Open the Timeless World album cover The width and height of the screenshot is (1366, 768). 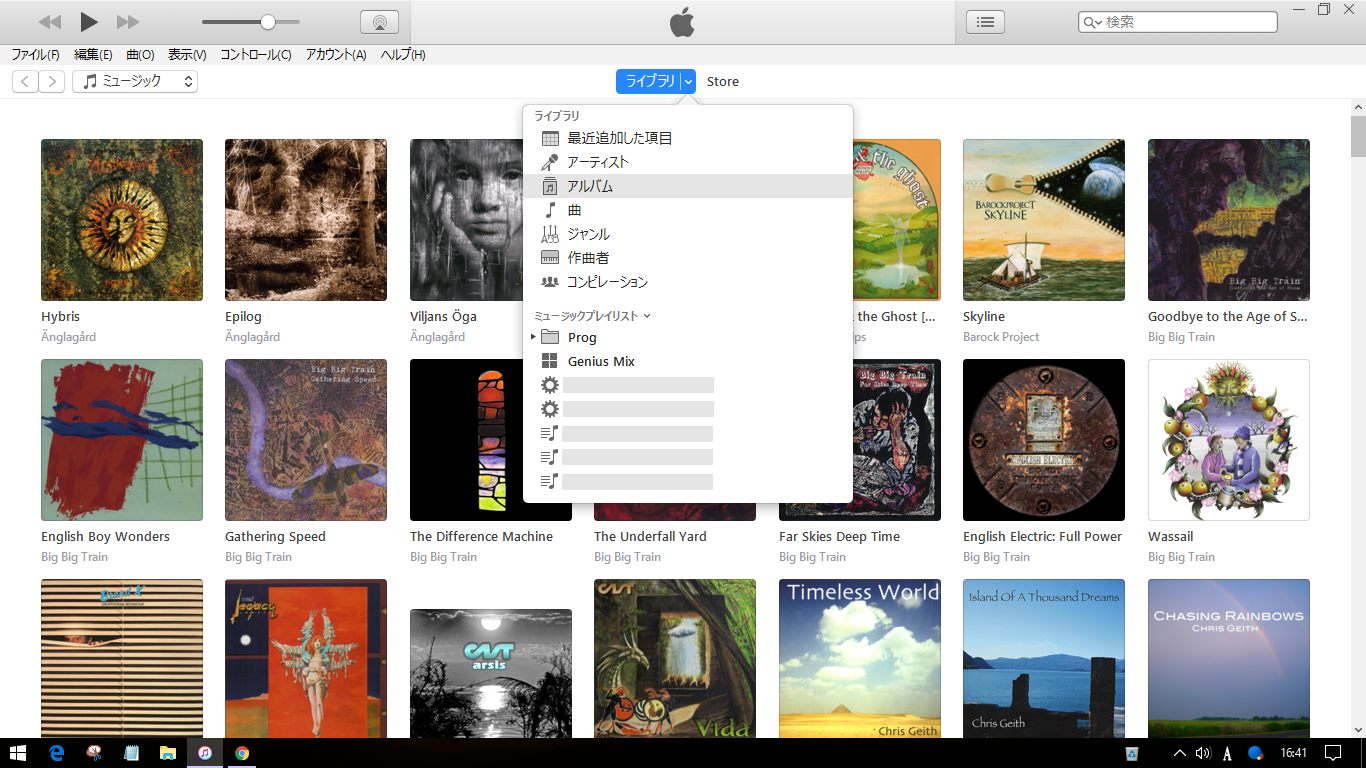click(x=860, y=658)
